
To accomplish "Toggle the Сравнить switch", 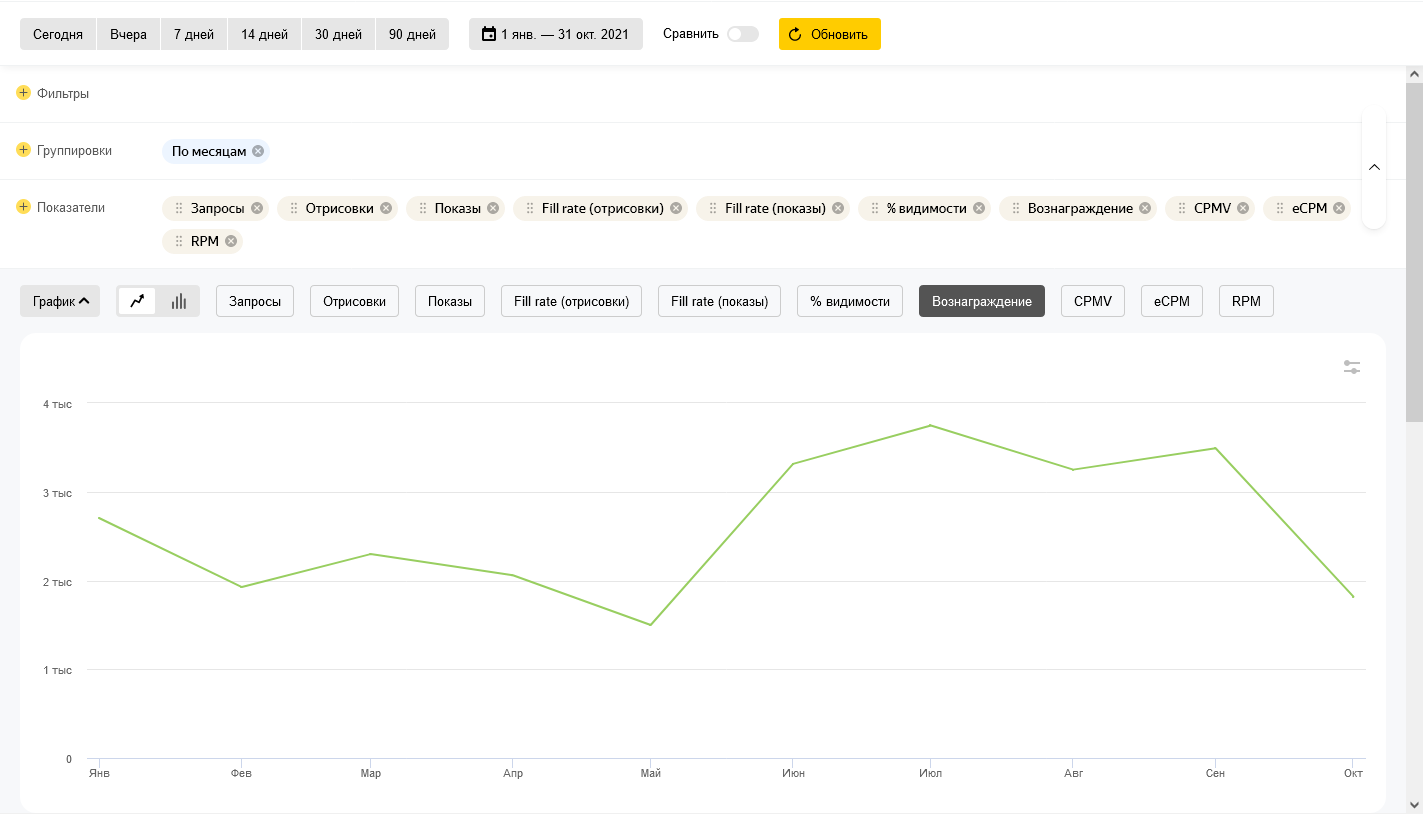I will point(742,34).
